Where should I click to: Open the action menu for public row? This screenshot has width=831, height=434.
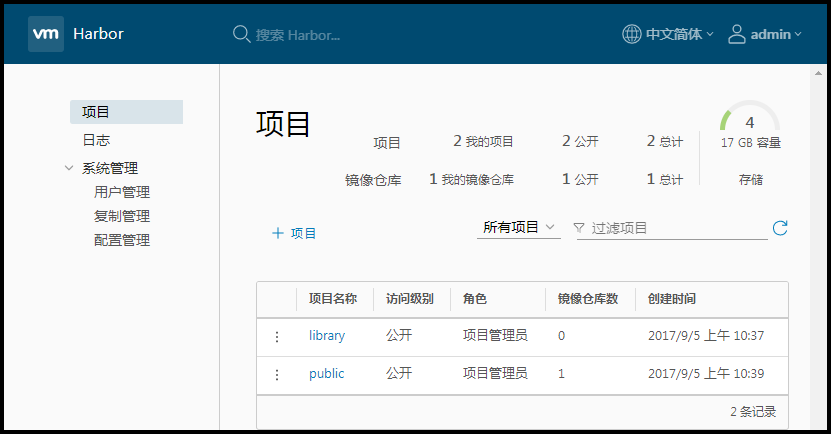[x=277, y=375]
